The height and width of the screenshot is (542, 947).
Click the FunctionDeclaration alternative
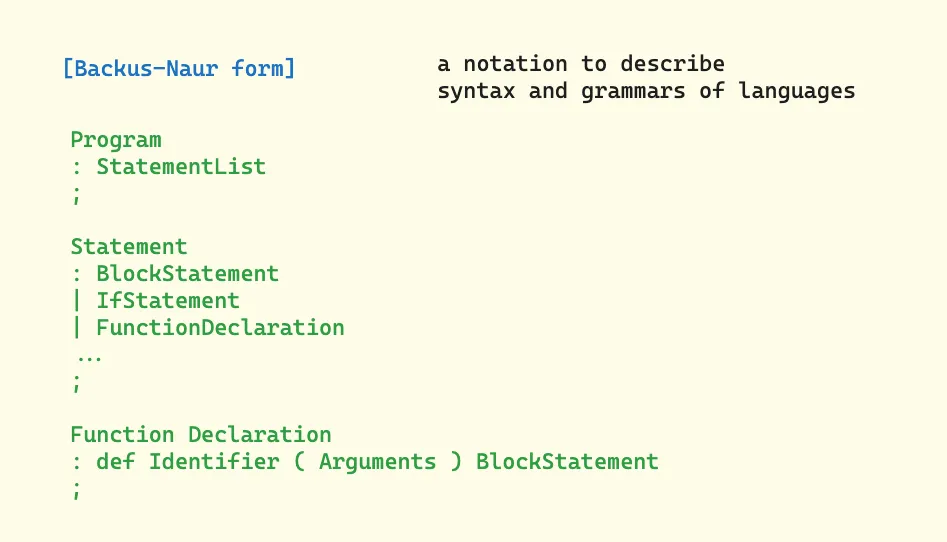[x=220, y=328]
